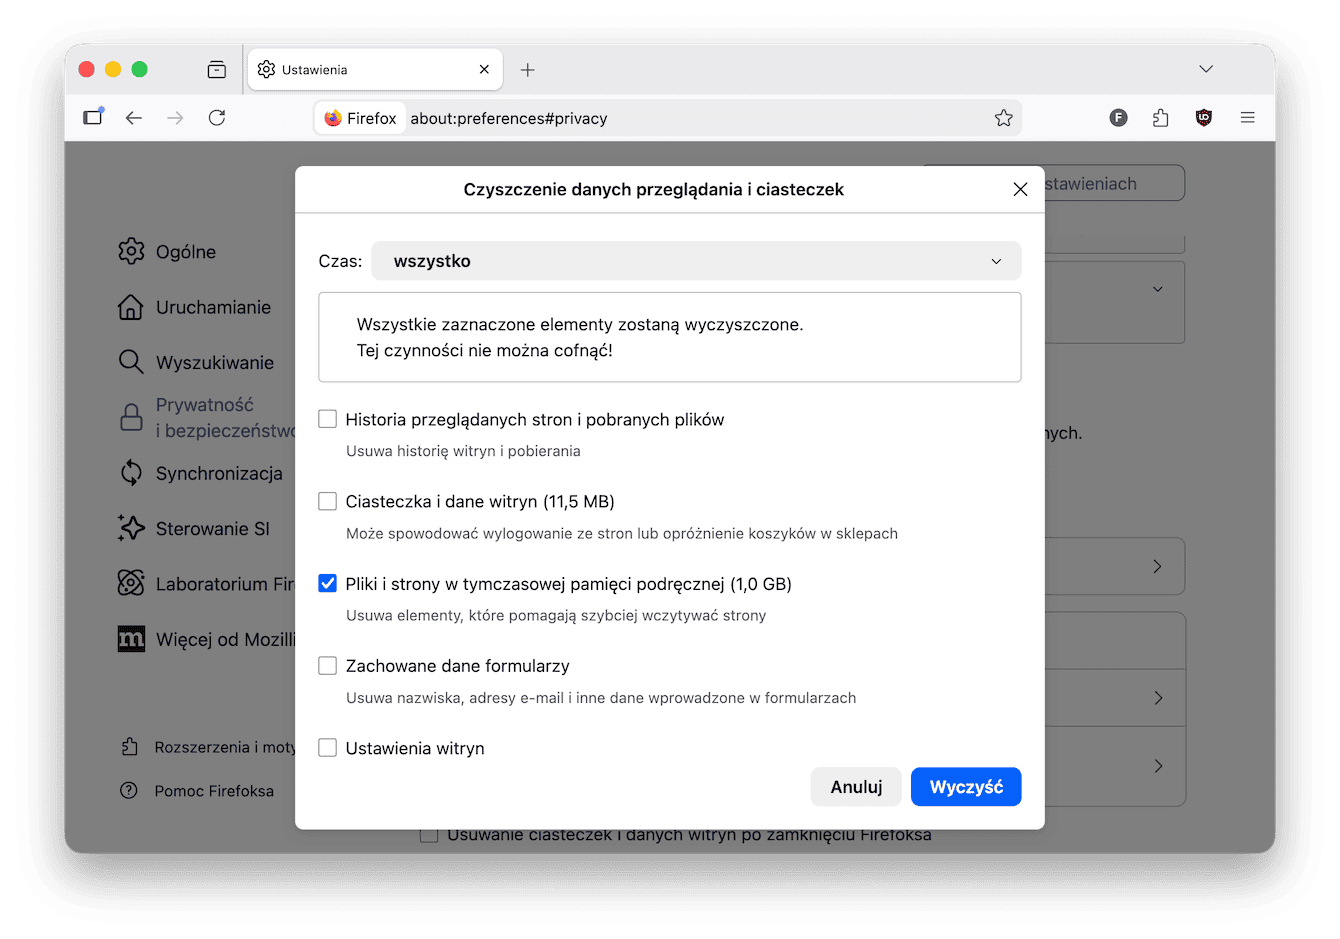Expand the background dropdown chevron top right
The image size is (1340, 939).
tap(1158, 289)
